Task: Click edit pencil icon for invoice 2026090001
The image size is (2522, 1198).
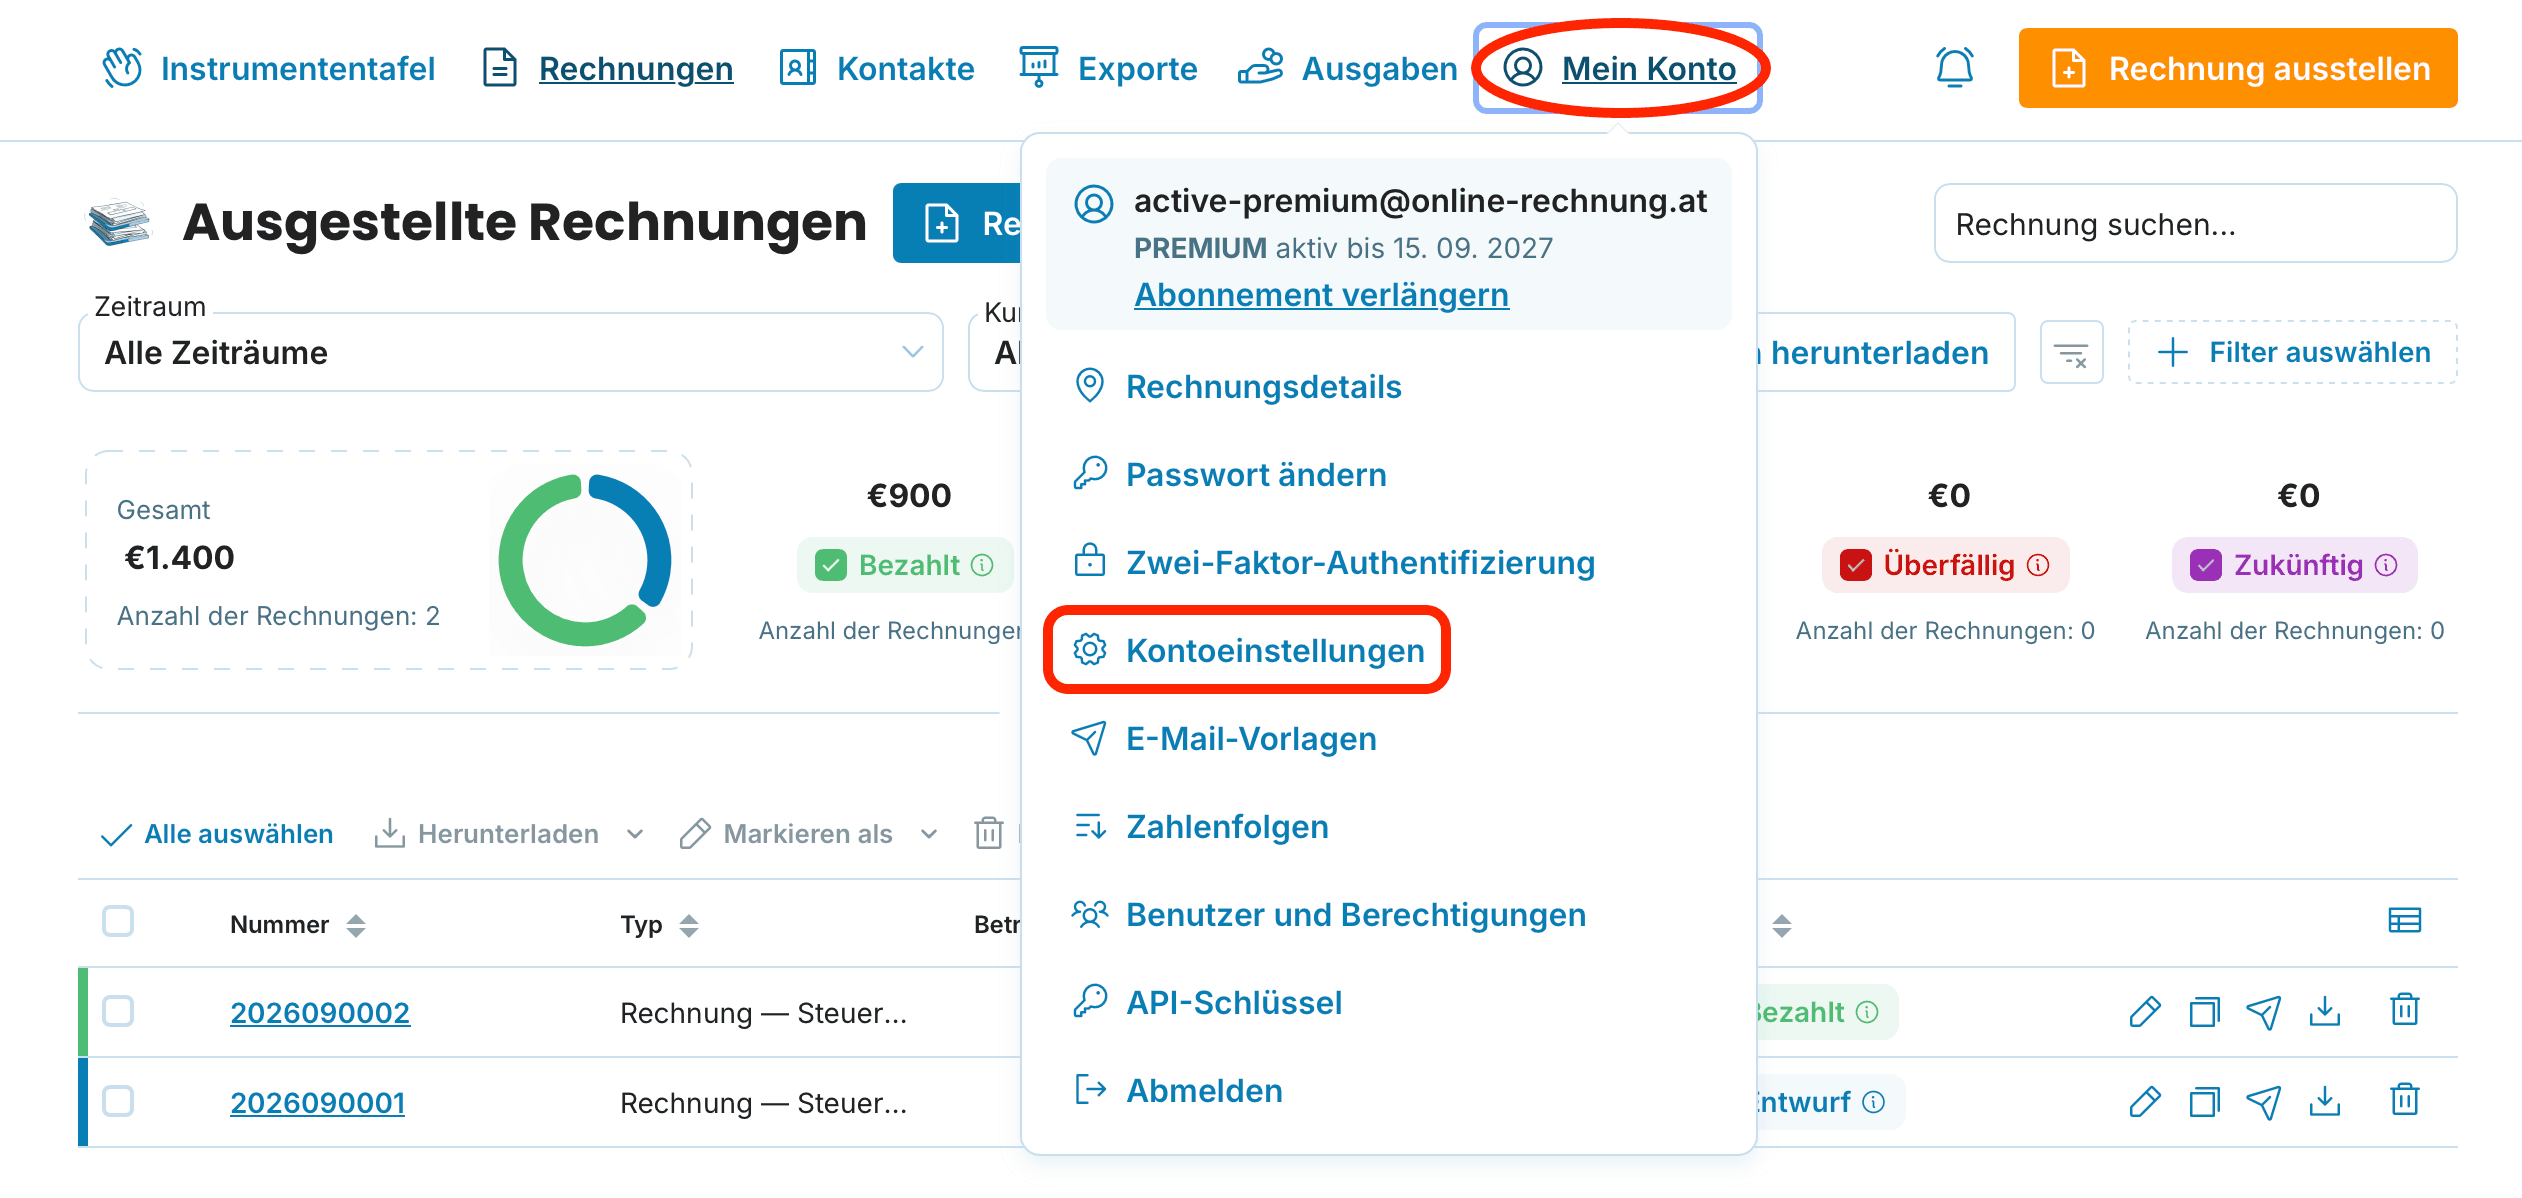Action: pos(2145,1102)
